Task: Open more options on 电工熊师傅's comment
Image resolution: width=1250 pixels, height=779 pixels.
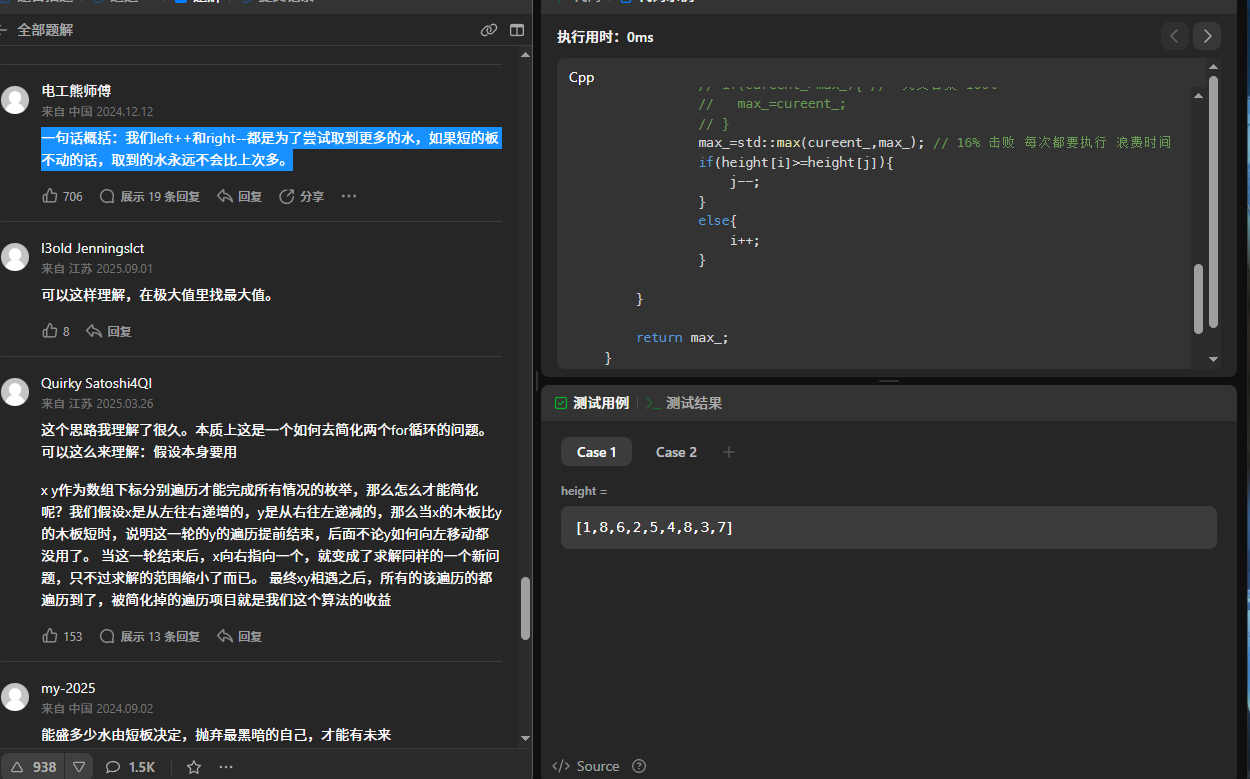Action: coord(349,196)
